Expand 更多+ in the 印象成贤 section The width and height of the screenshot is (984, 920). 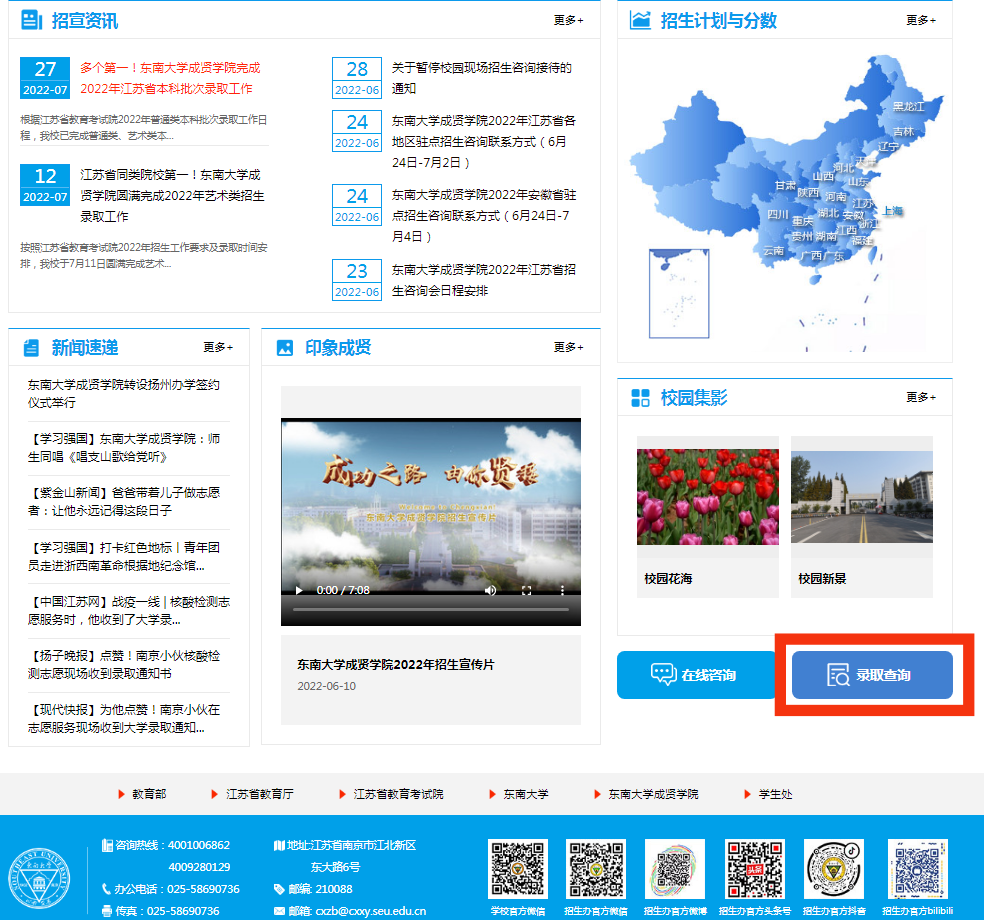tap(568, 347)
